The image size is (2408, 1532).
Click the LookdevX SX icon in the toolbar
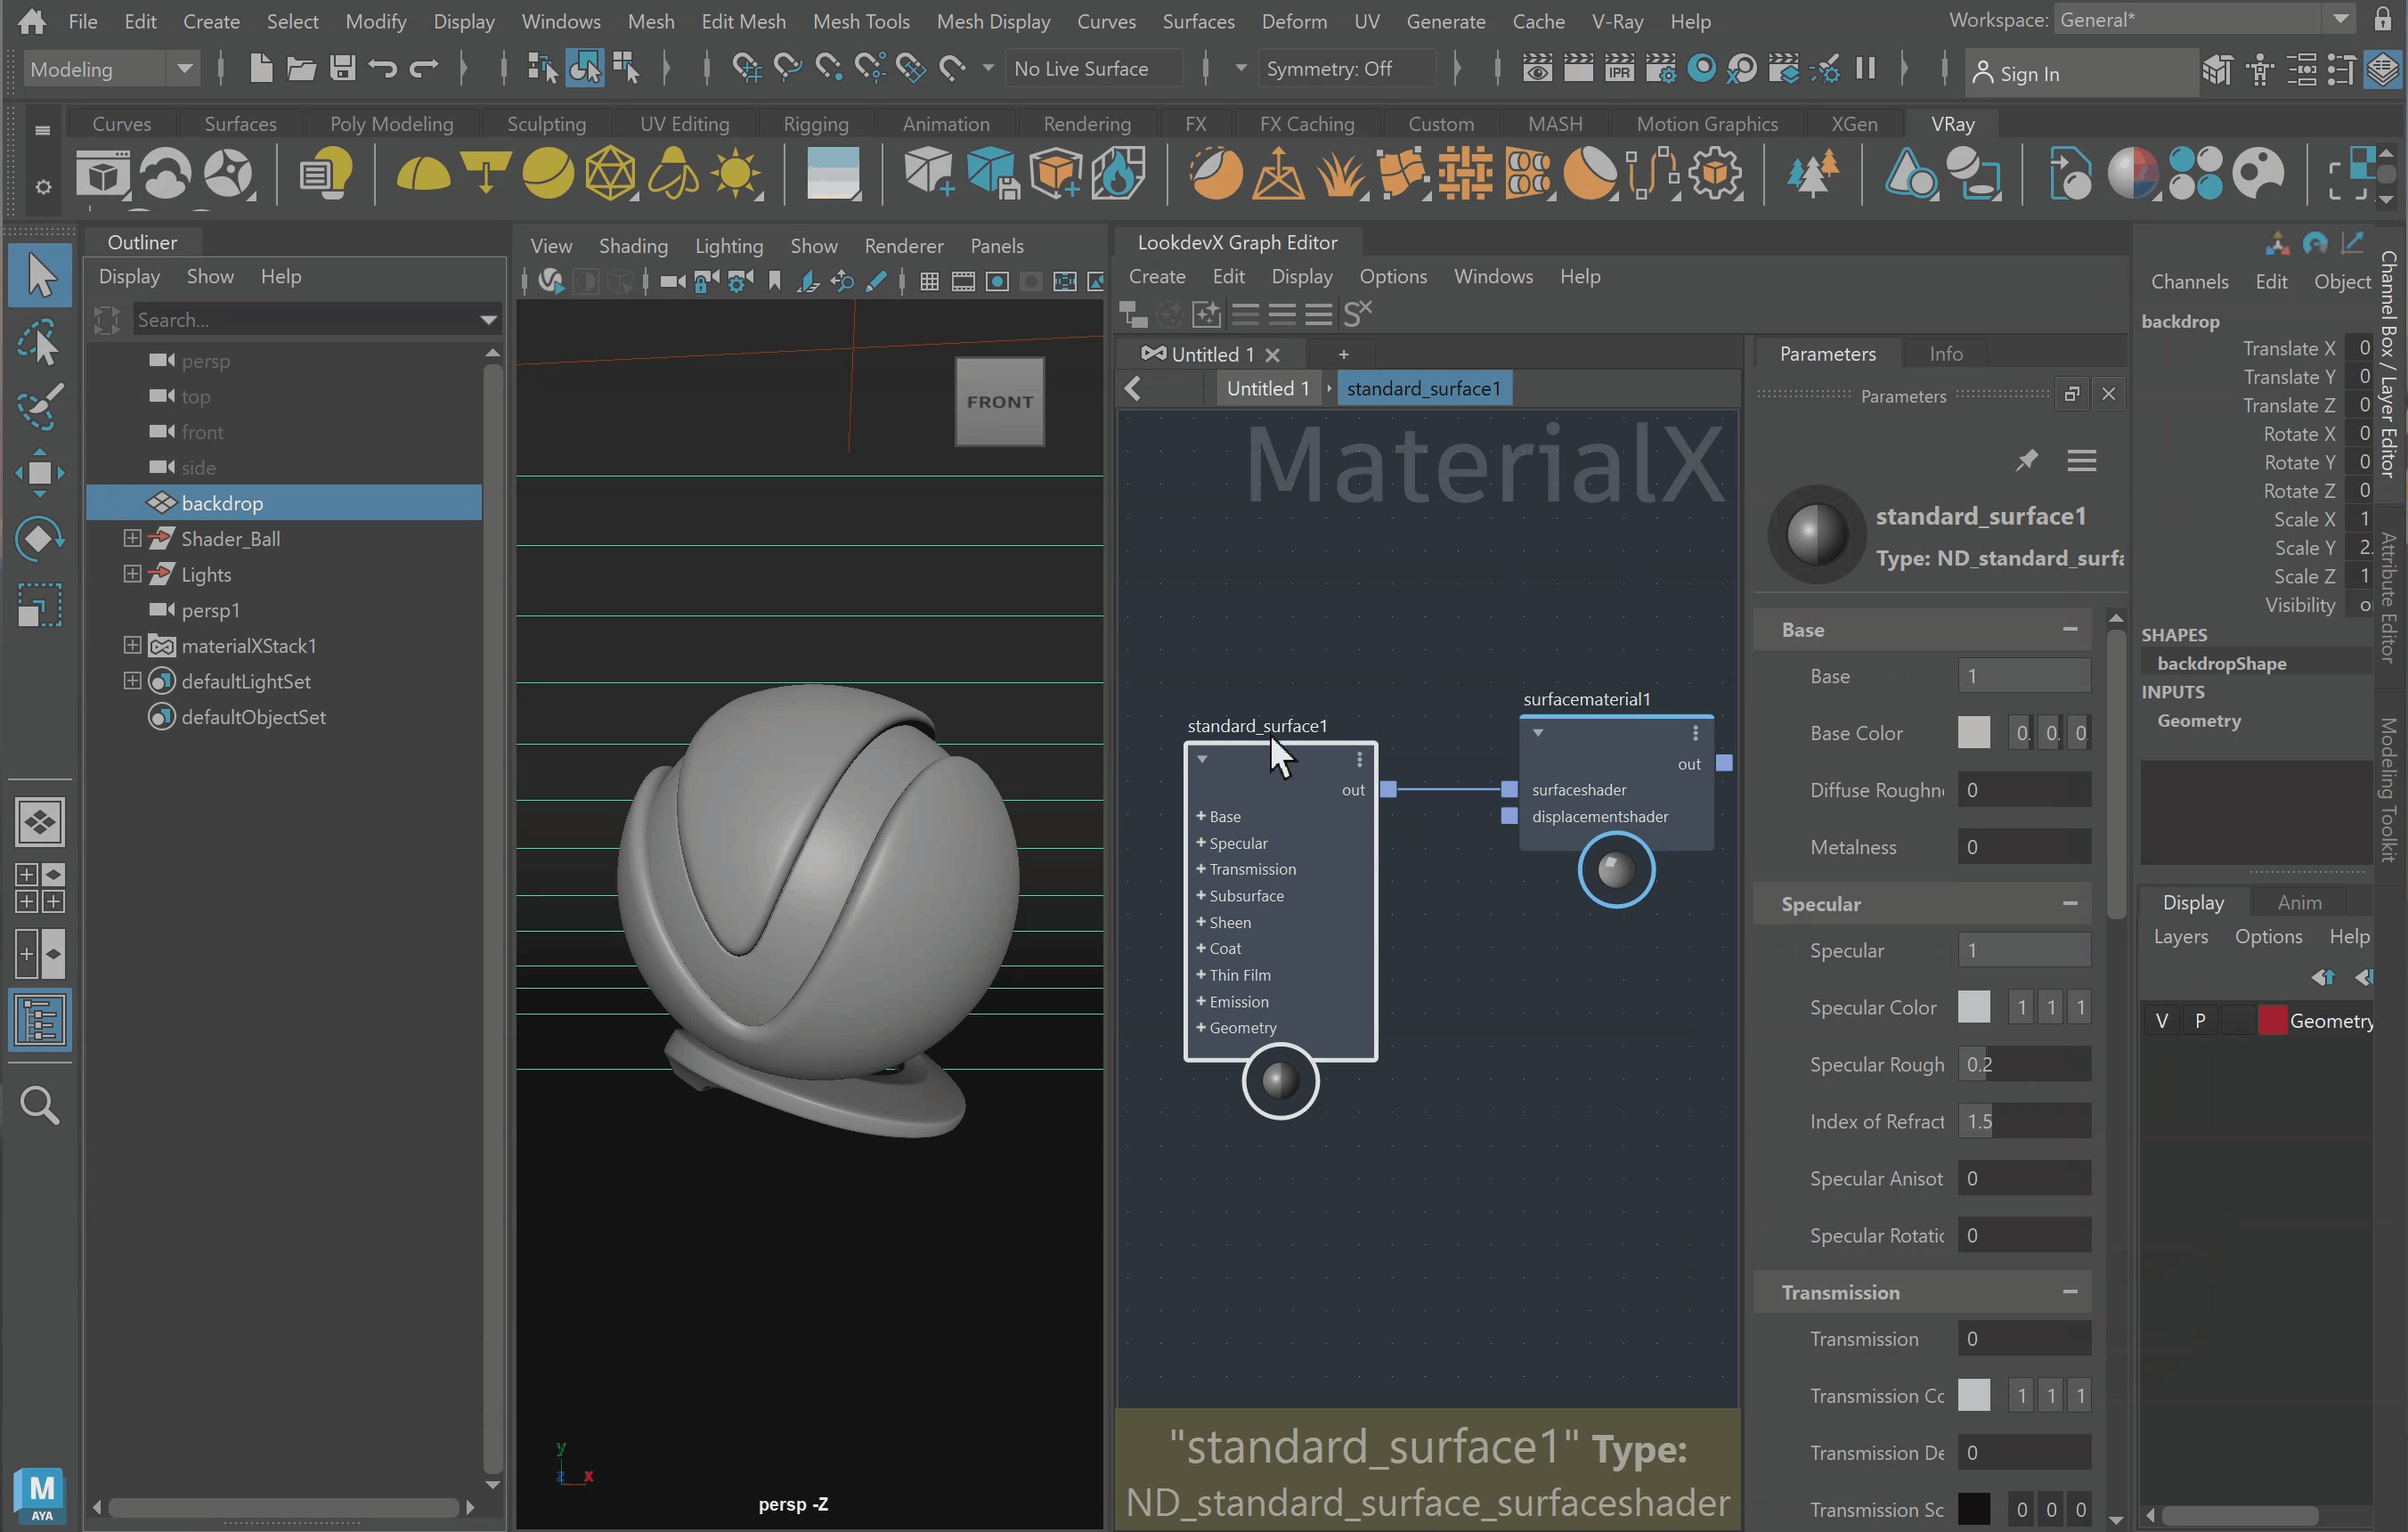[1356, 314]
